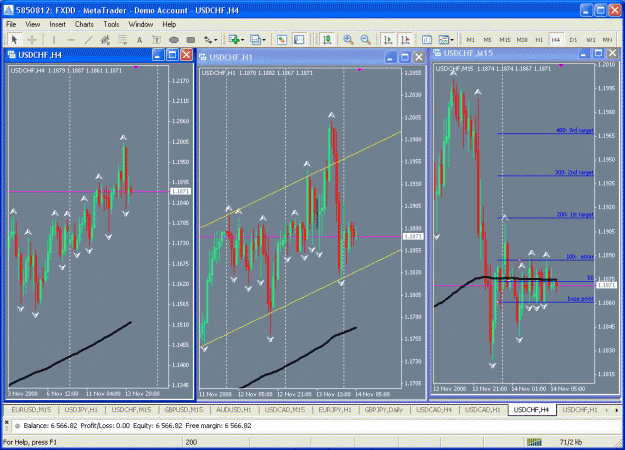
Task: Minimize the USDCHF,M15 chart window
Action: click(x=583, y=53)
